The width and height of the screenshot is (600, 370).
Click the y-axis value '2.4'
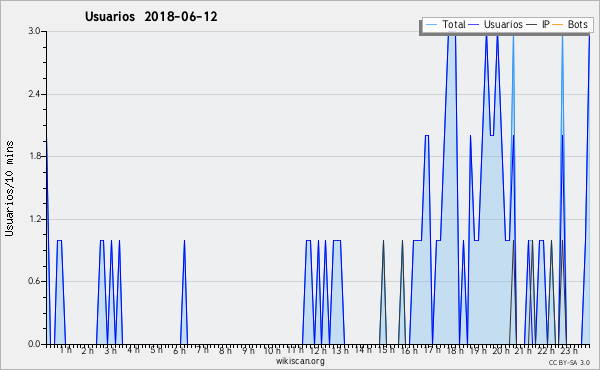[x=34, y=94]
